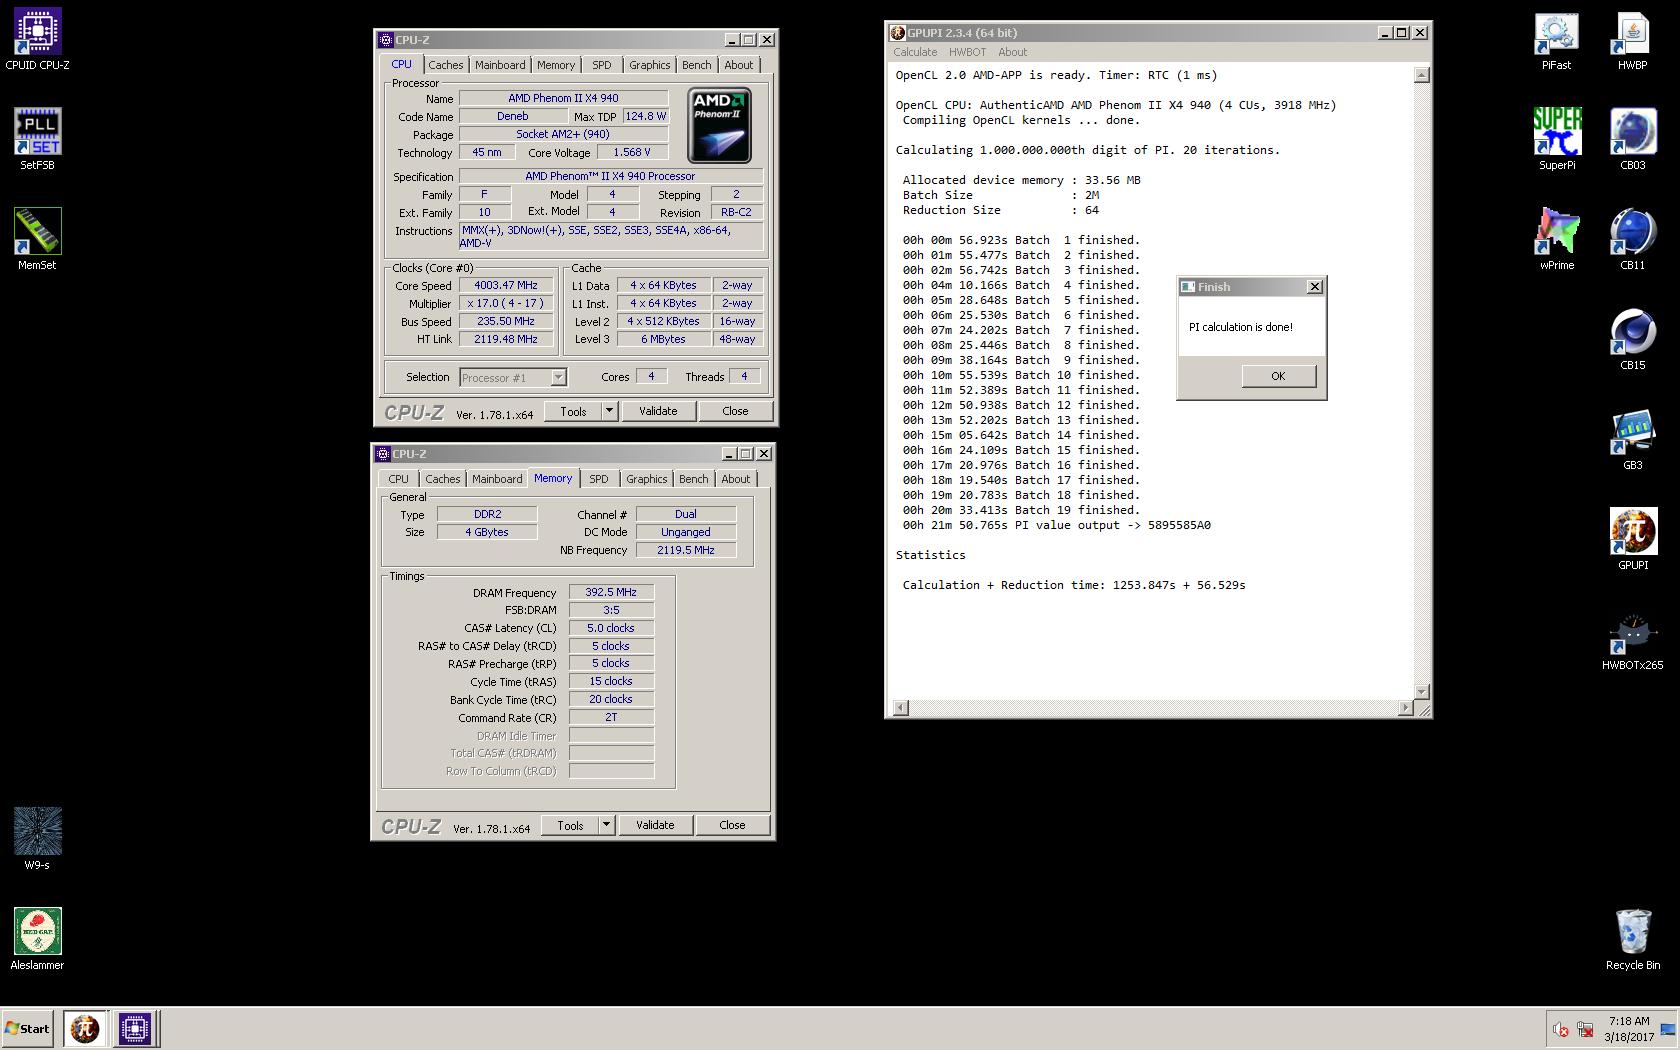Viewport: 1680px width, 1050px height.
Task: Select Bench tab in top CPU-Z window
Action: pos(697,65)
